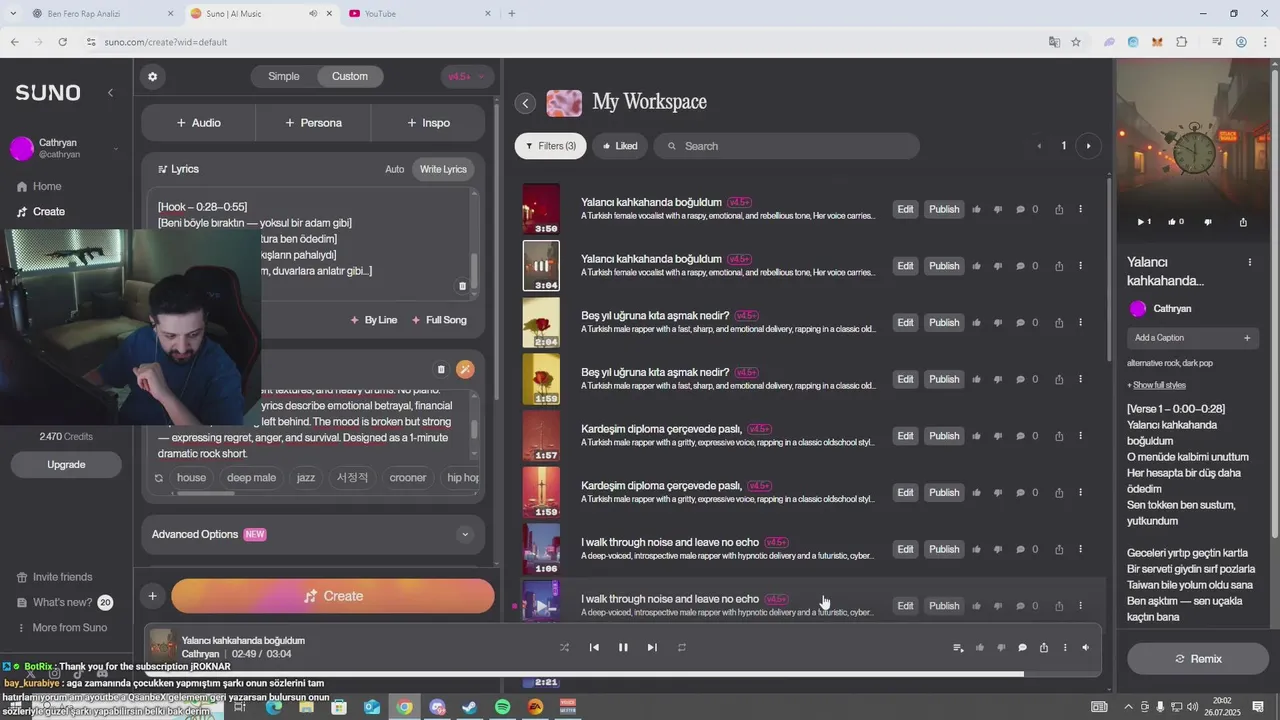The width and height of the screenshot is (1280, 720).
Task: Bookmark this page with the star icon
Action: tap(1076, 42)
